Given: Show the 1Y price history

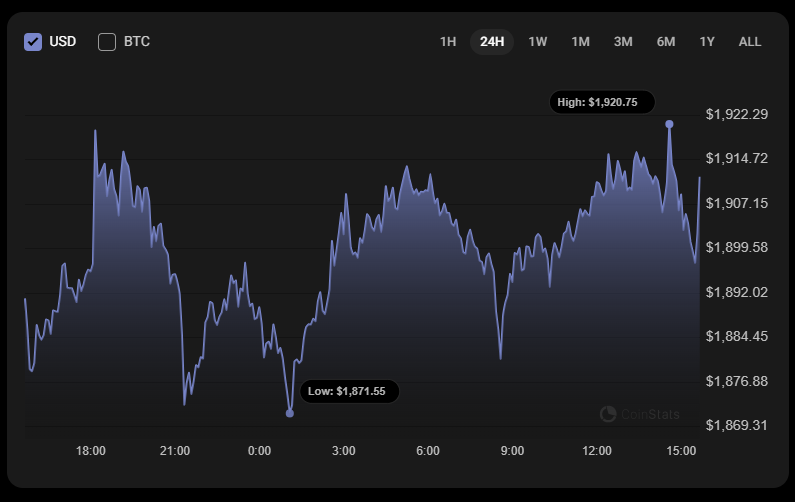Looking at the screenshot, I should [x=707, y=42].
